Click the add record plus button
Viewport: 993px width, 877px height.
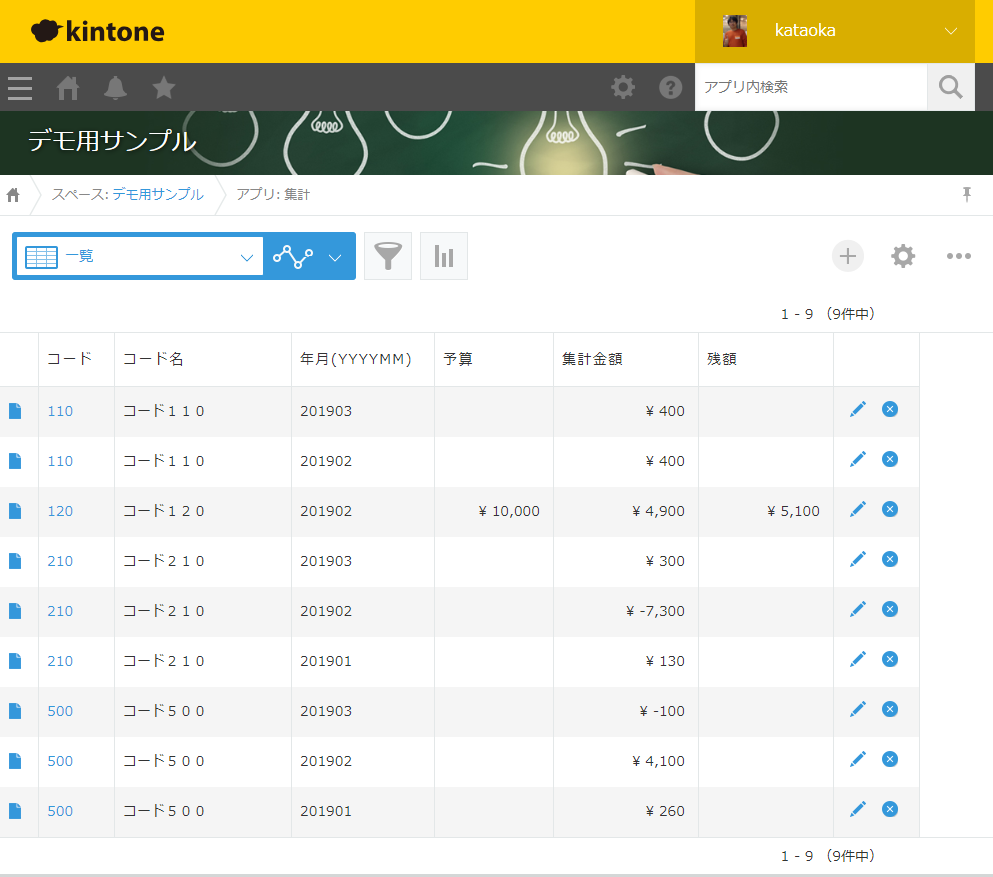(847, 256)
